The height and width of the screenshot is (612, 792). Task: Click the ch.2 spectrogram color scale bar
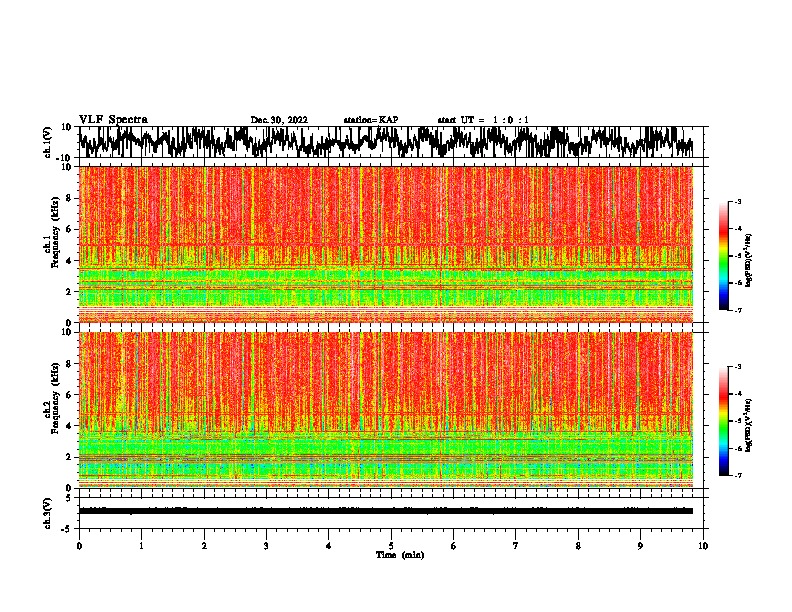723,421
